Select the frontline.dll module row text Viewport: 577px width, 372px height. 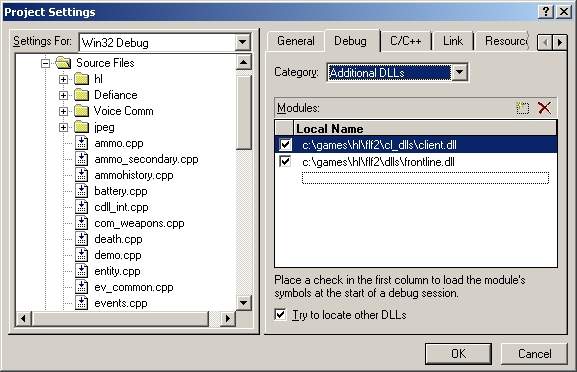pyautogui.click(x=378, y=162)
